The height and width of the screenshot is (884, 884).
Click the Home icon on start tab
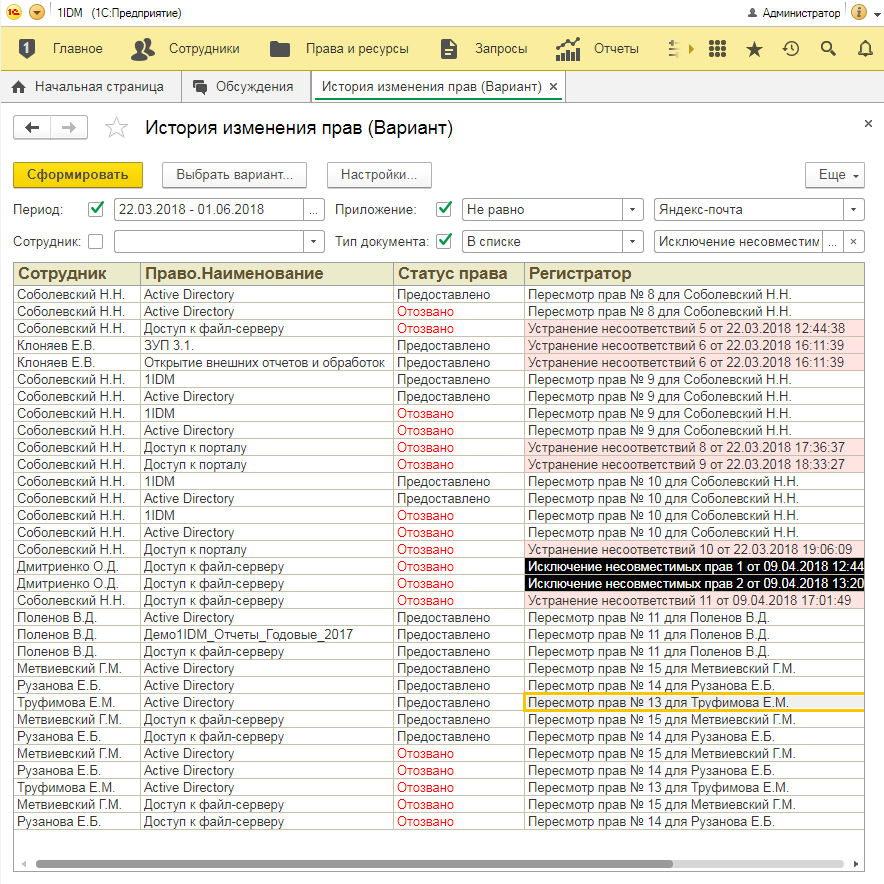18,87
